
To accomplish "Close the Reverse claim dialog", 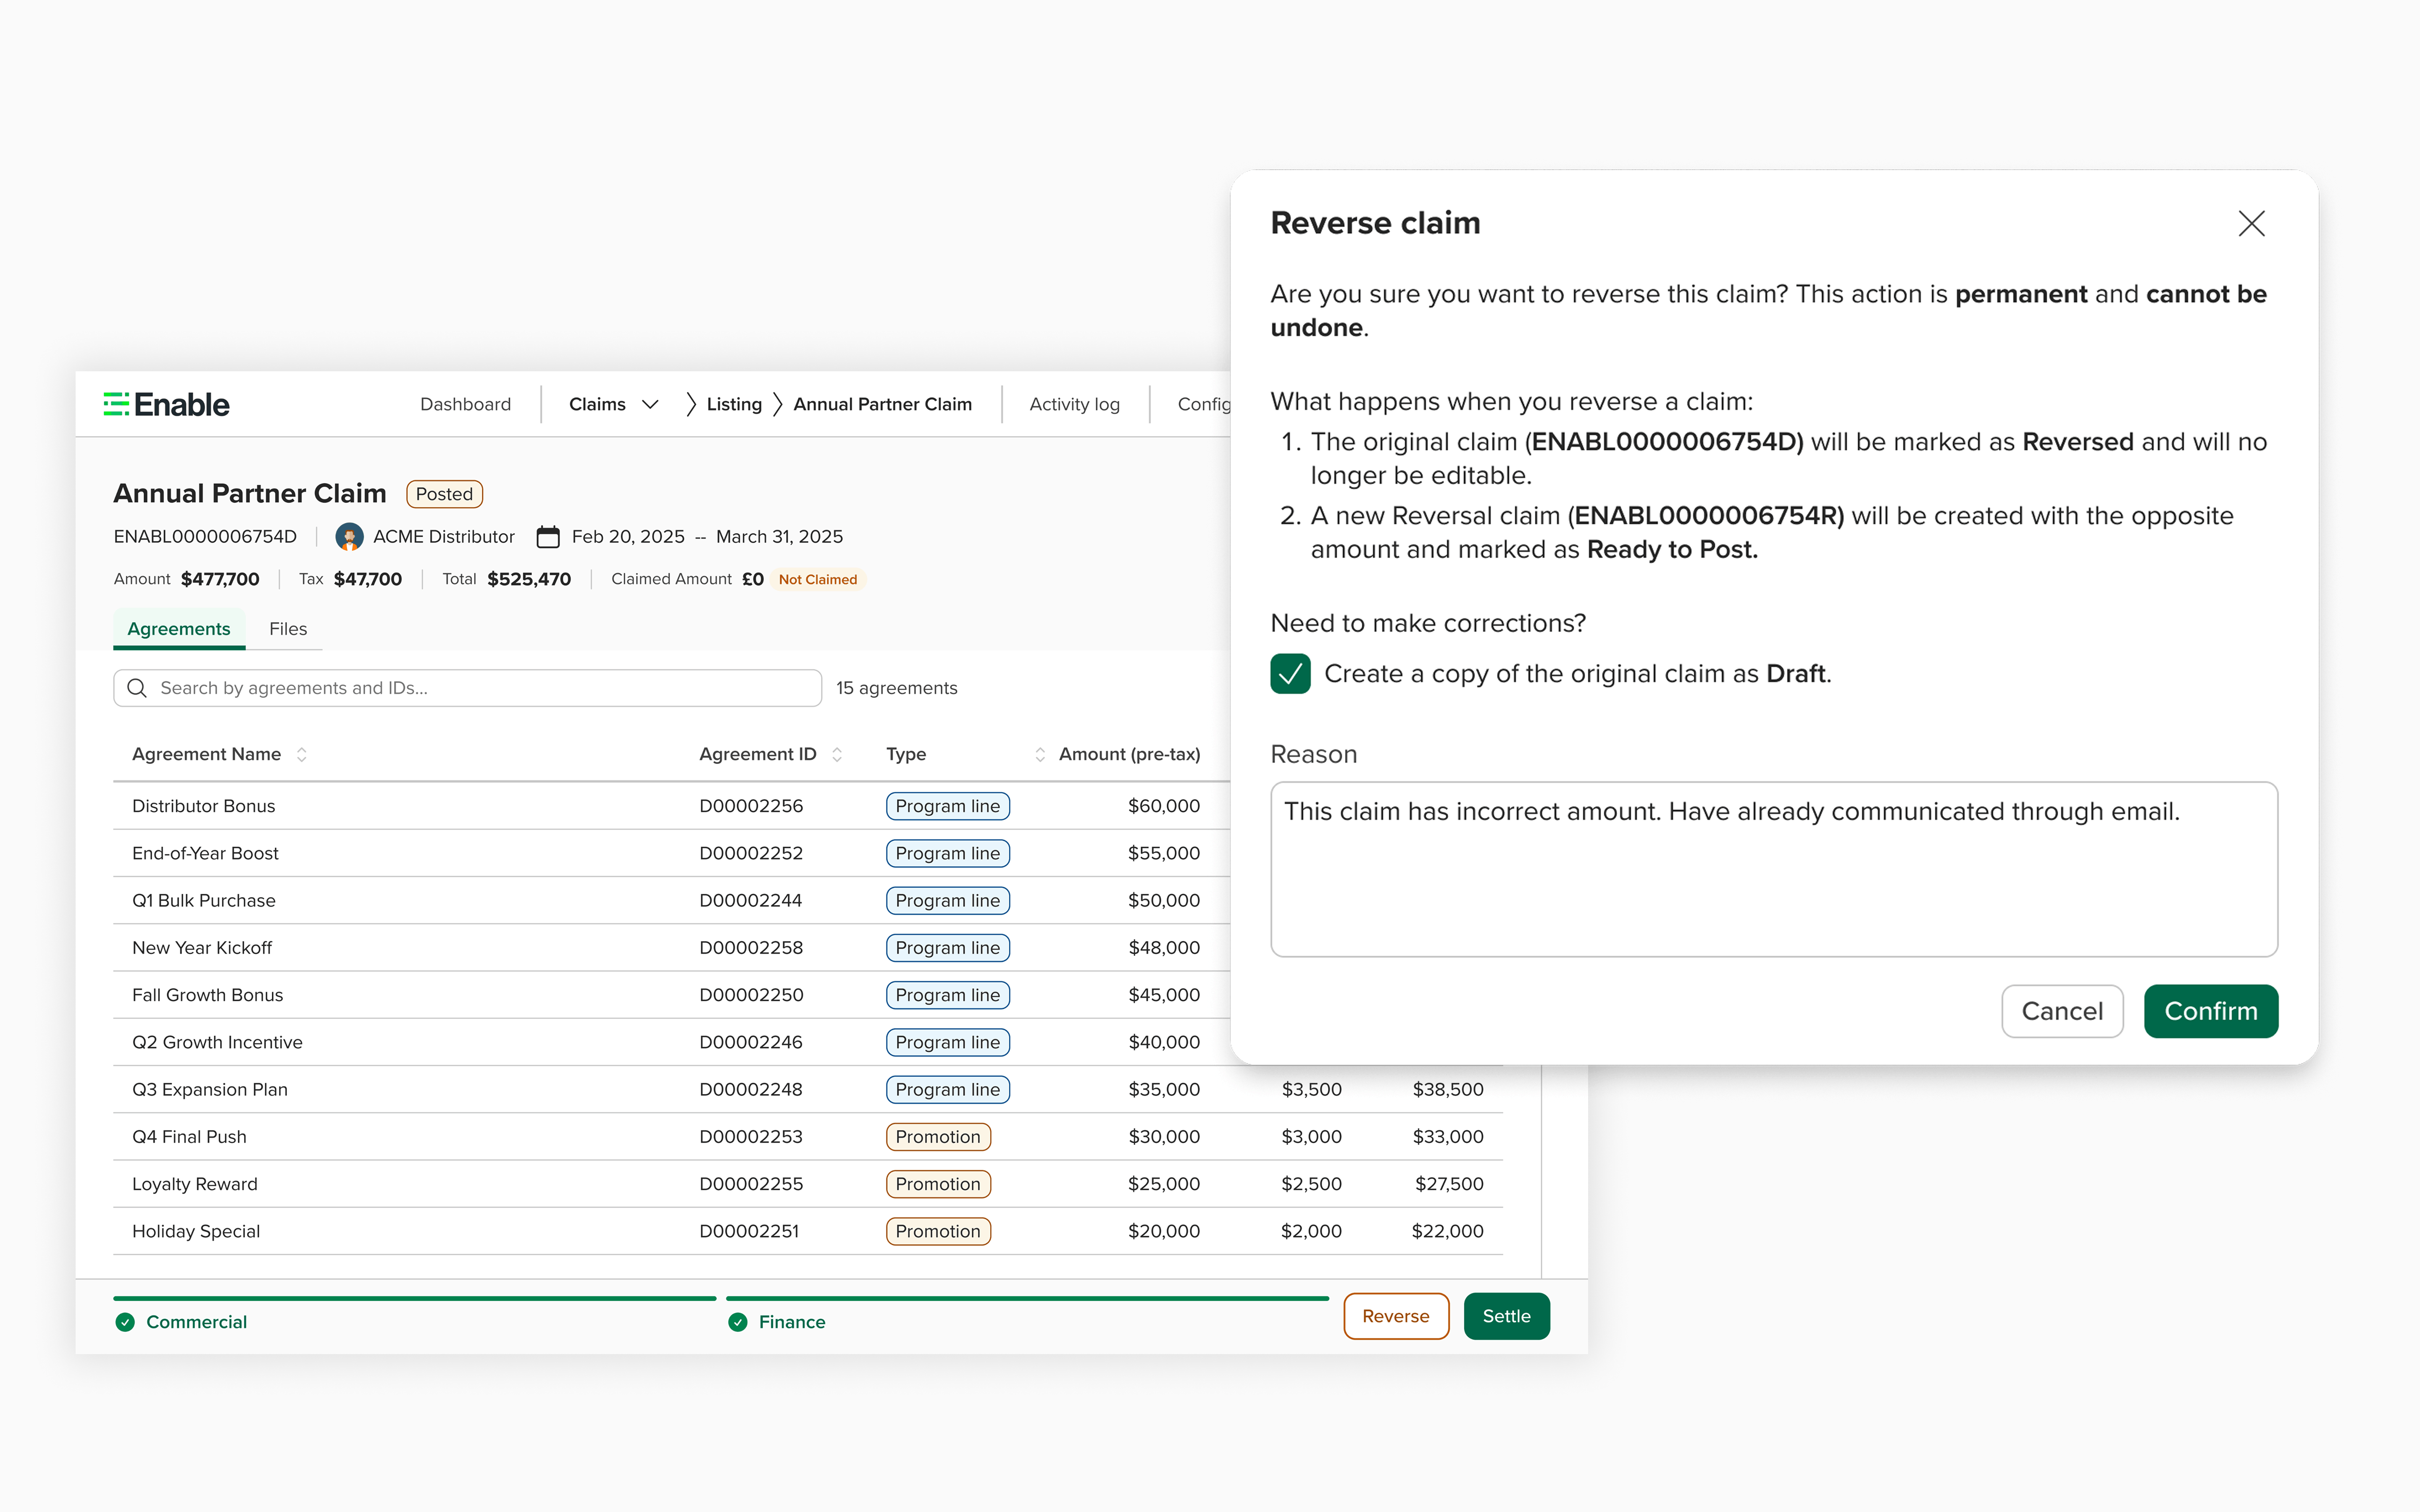I will click(x=2251, y=223).
